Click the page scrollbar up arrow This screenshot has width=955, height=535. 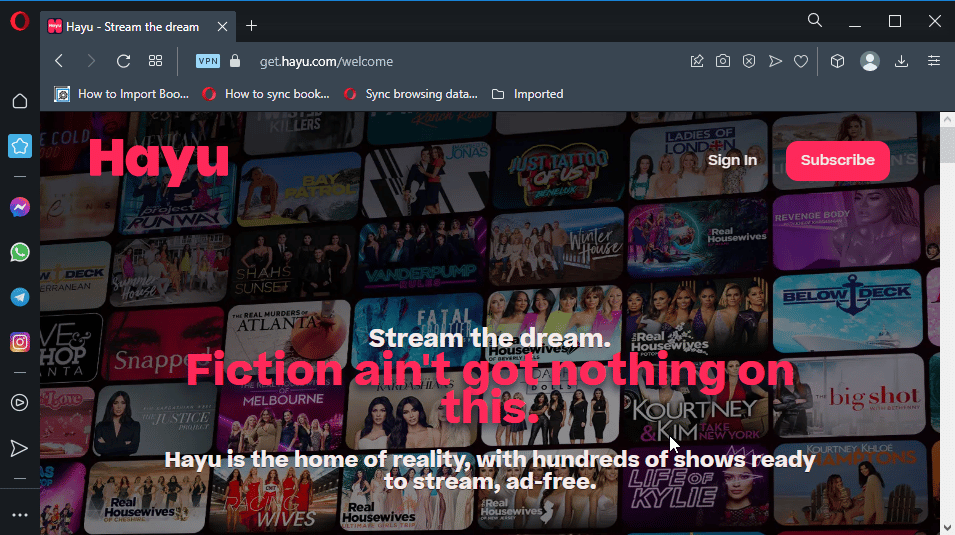tap(947, 119)
